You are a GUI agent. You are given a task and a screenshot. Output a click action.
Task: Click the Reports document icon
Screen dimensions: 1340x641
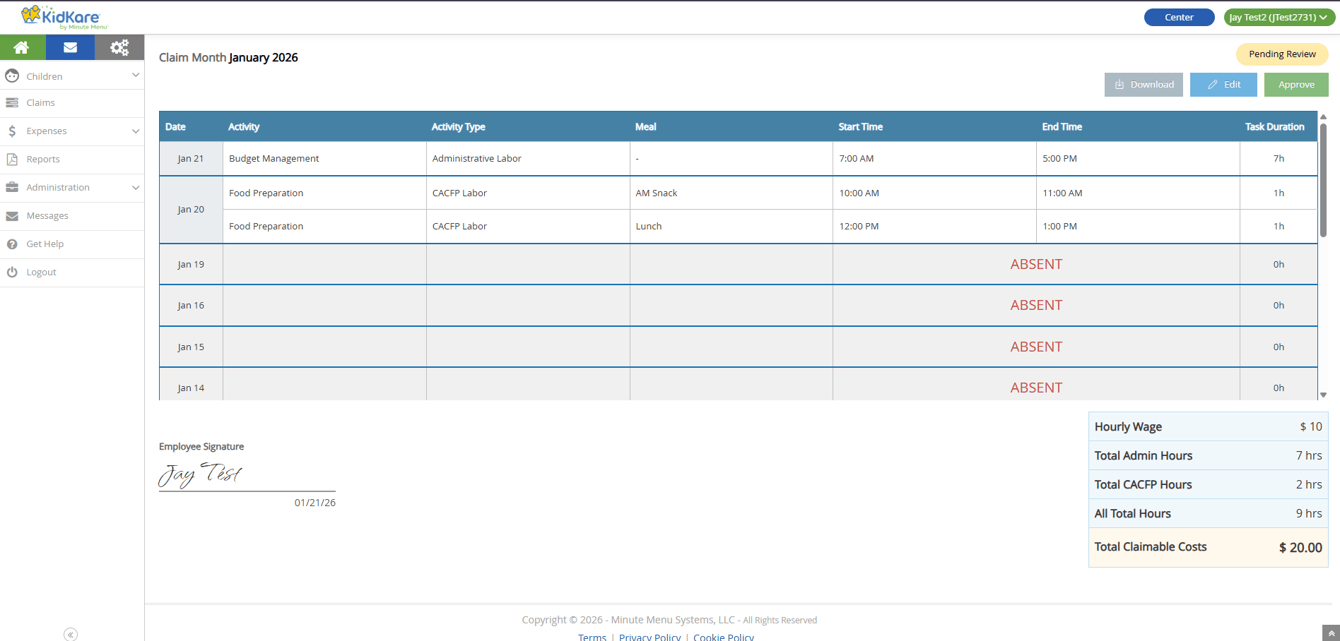click(12, 159)
